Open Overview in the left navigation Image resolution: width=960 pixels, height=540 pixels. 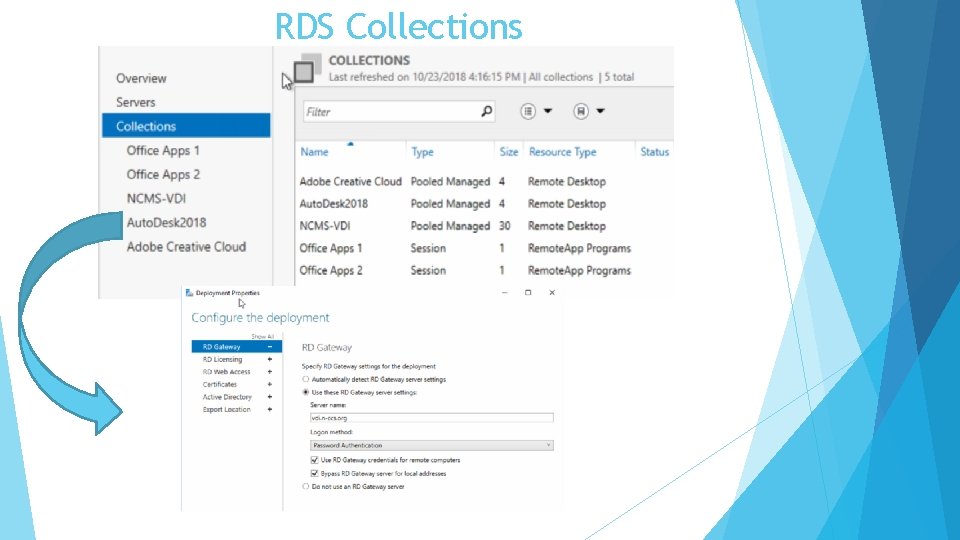click(x=141, y=78)
